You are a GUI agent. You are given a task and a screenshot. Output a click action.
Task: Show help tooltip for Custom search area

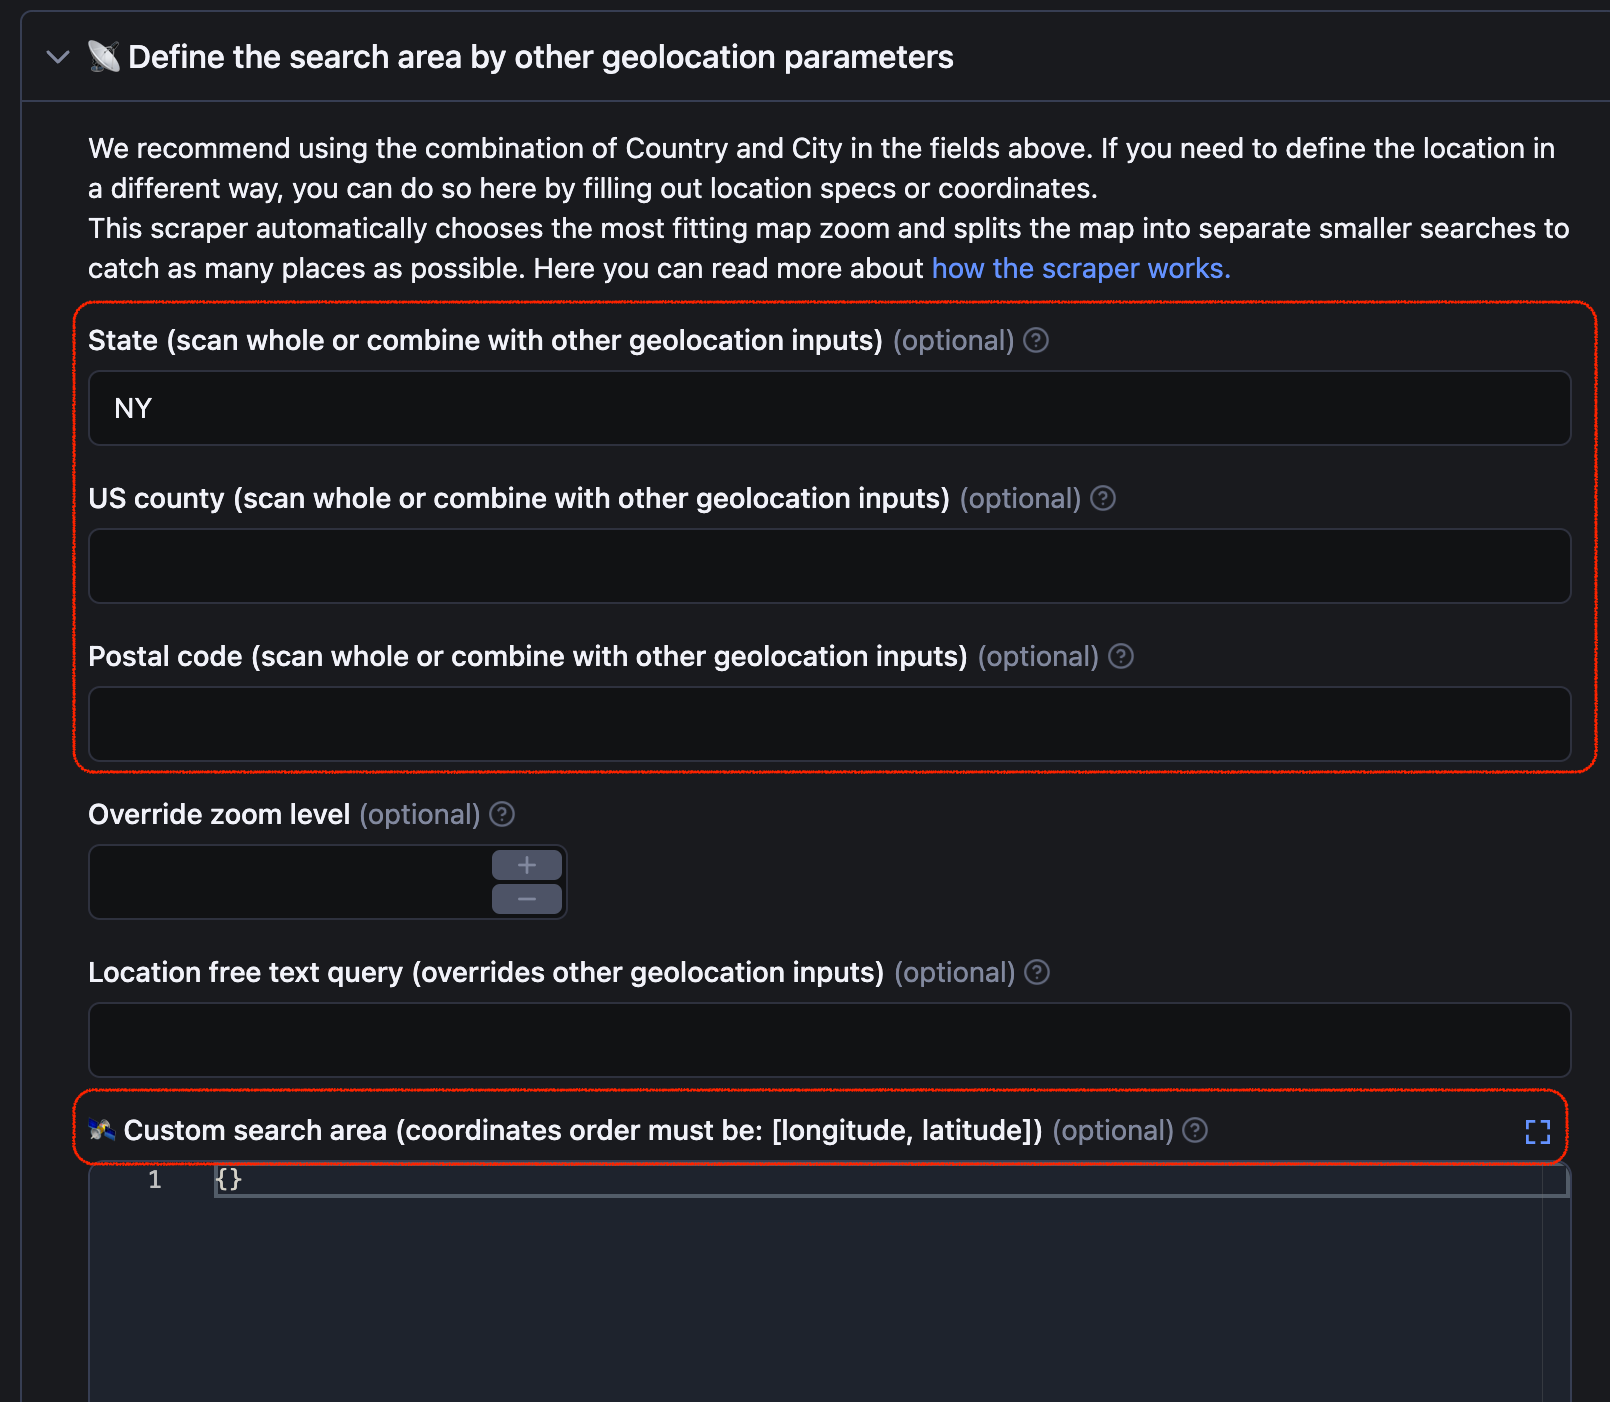click(x=1194, y=1130)
